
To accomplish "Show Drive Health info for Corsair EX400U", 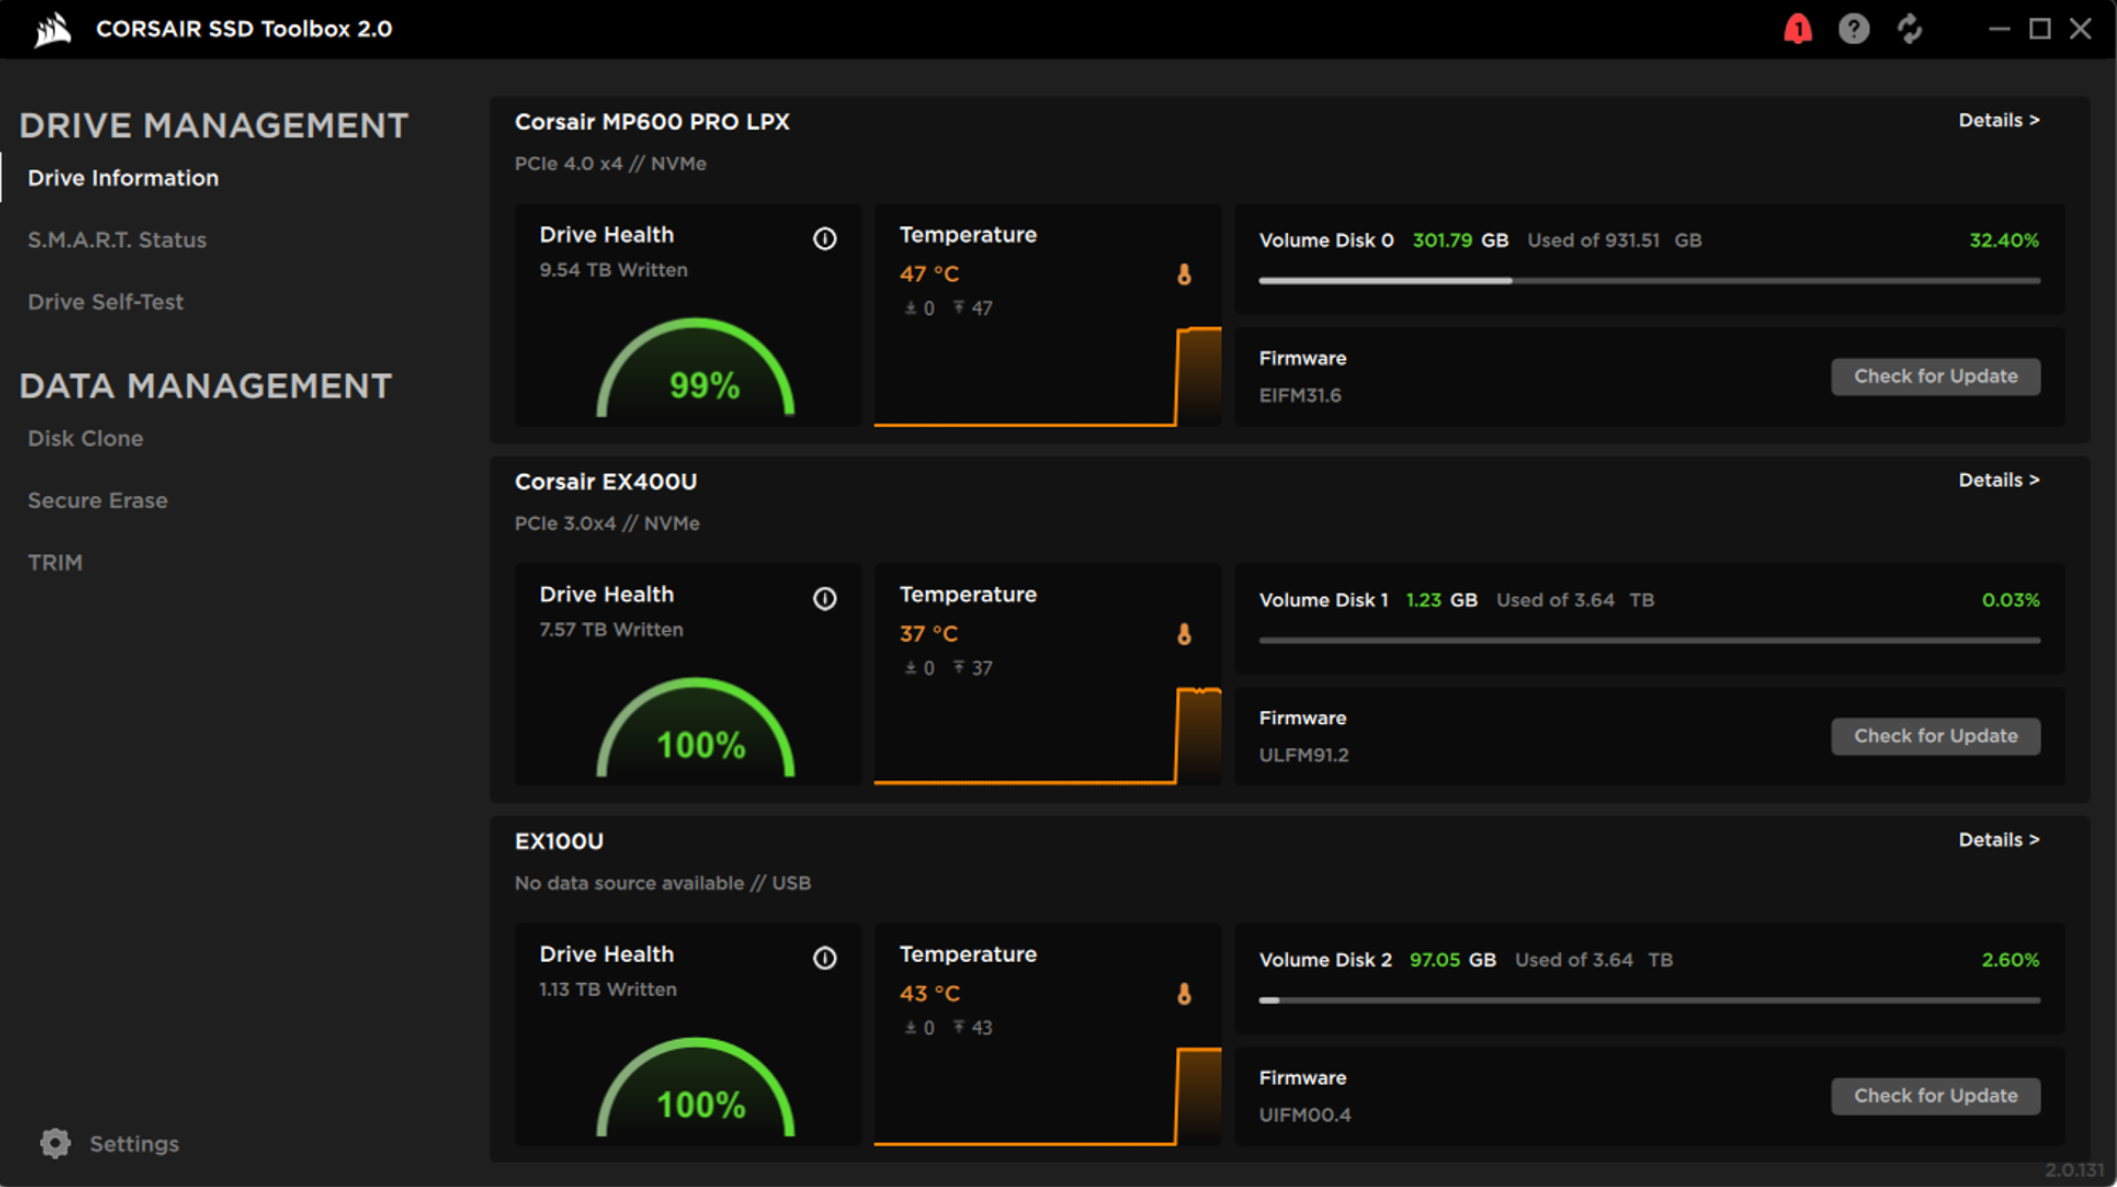I will point(824,598).
